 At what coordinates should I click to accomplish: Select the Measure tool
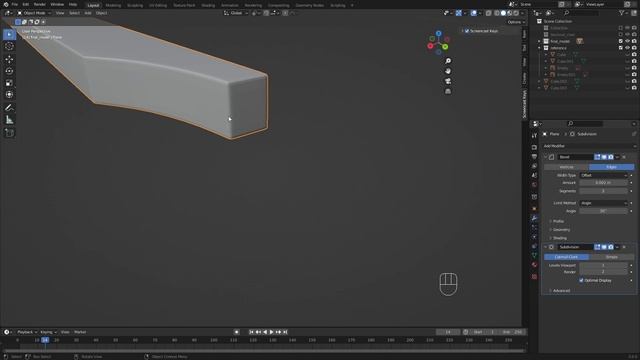pyautogui.click(x=9, y=120)
